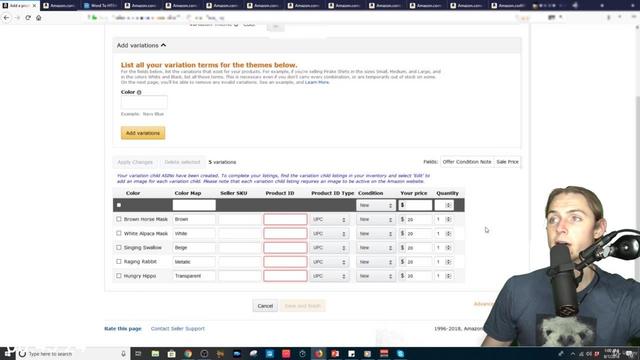Open the Contact Seller Support link
Screen dimensions: 640x360
click(x=178, y=329)
